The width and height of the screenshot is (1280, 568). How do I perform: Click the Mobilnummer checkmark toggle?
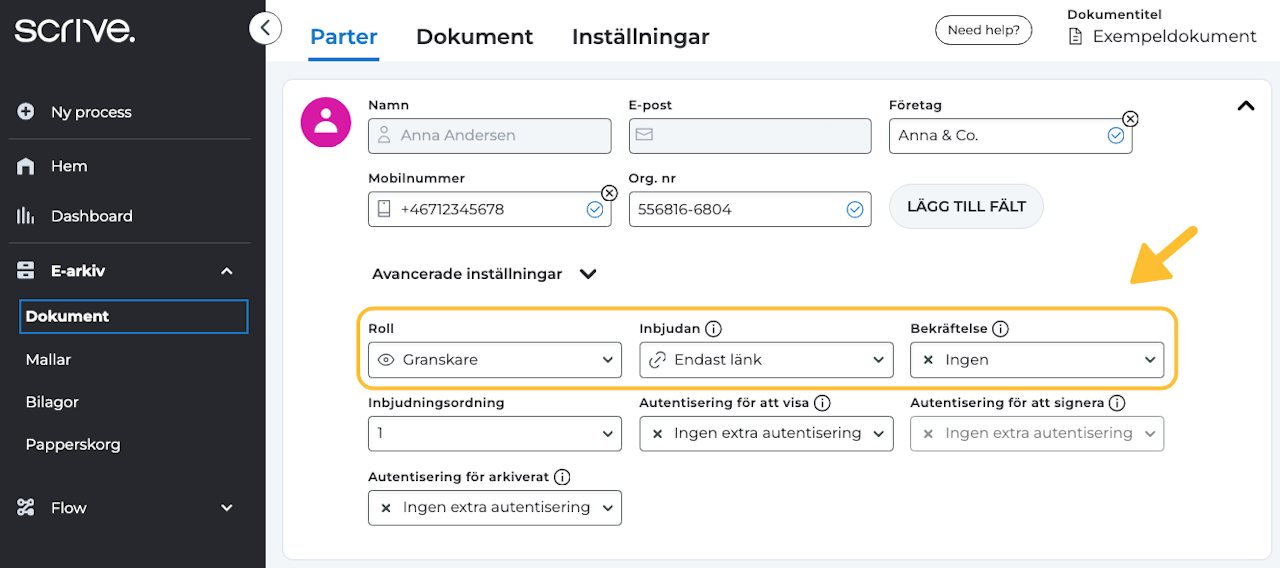594,209
